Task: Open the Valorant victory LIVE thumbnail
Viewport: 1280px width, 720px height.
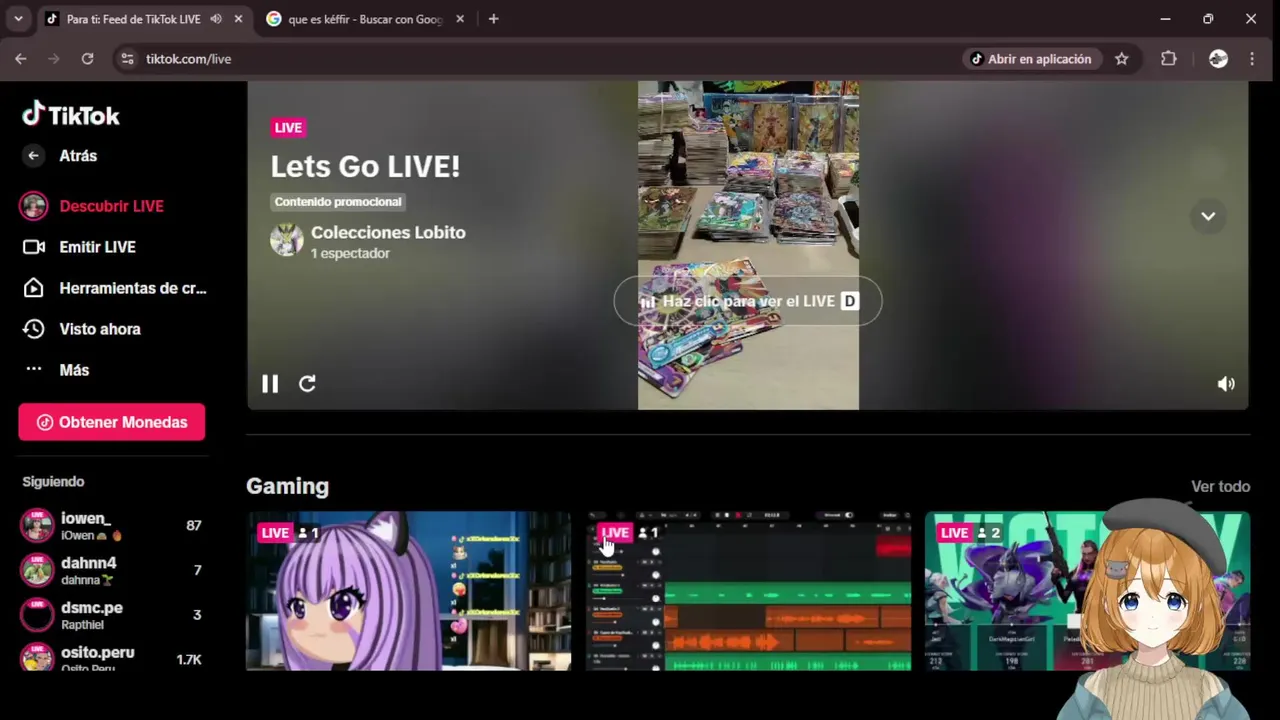Action: (x=1087, y=591)
